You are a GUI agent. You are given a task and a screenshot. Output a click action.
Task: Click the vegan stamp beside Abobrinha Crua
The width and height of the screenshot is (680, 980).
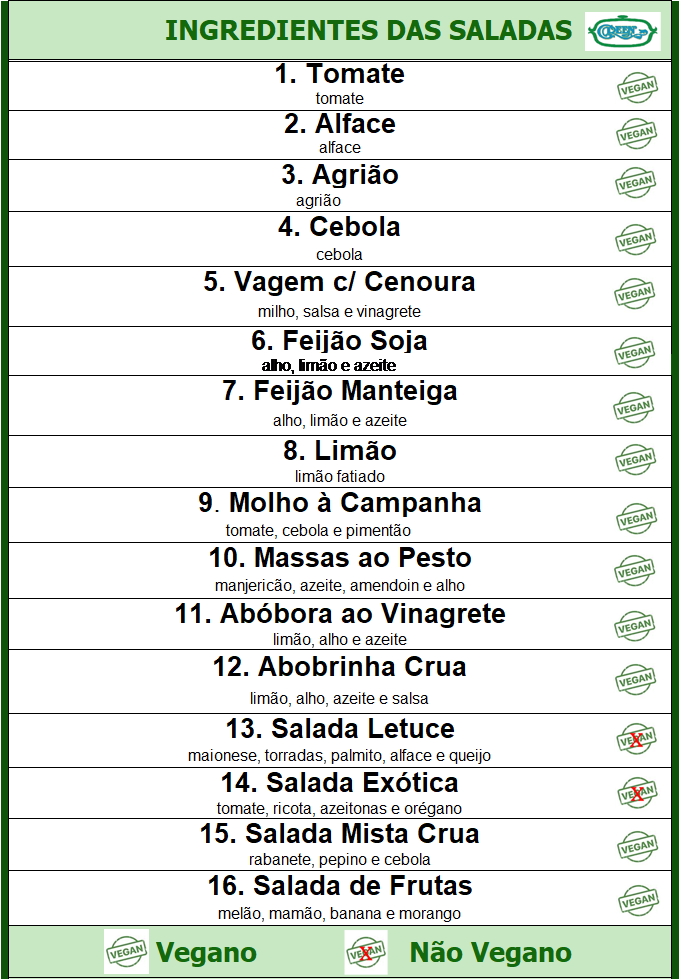636,680
